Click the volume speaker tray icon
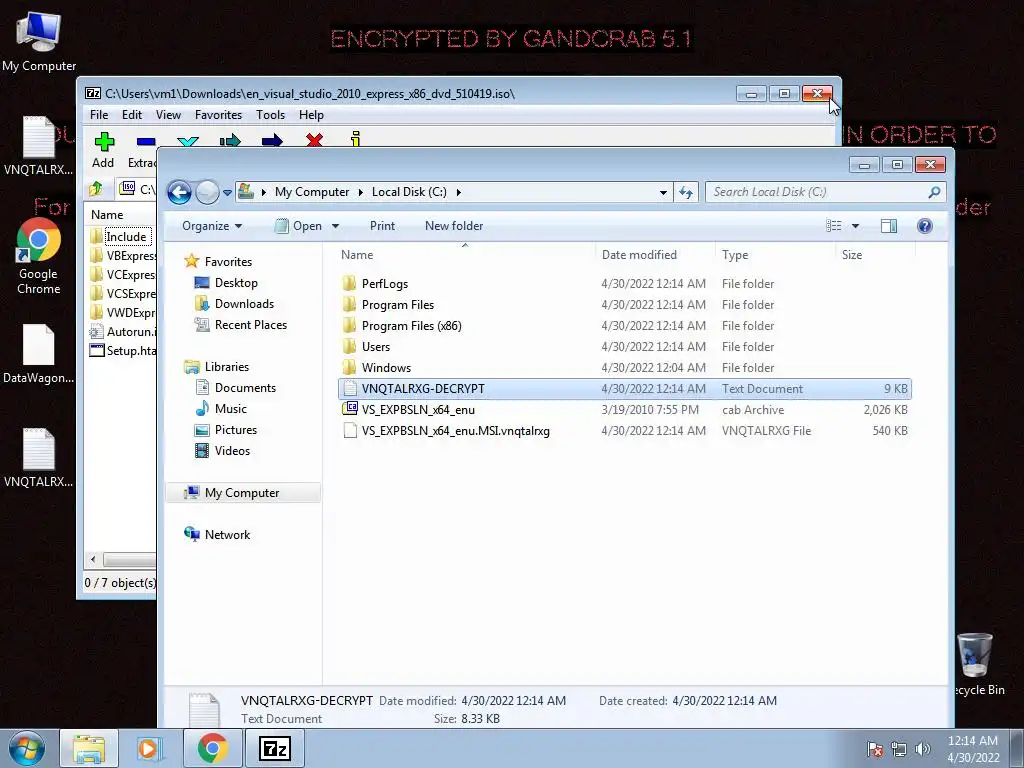The height and width of the screenshot is (768, 1024). click(923, 749)
